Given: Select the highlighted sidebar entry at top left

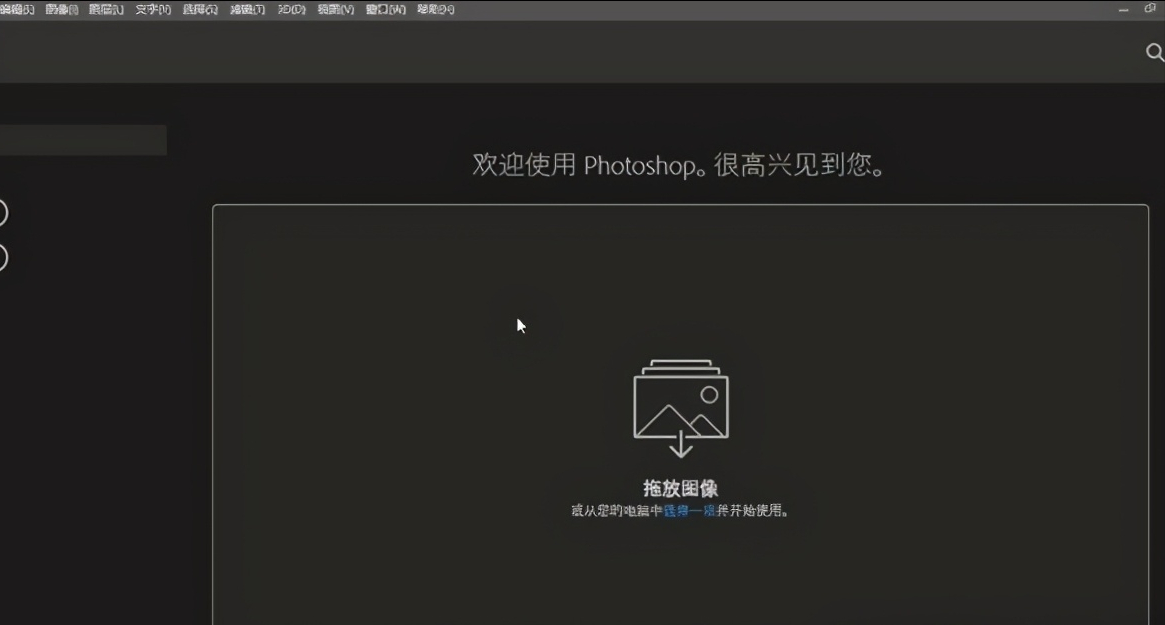Looking at the screenshot, I should pos(83,140).
